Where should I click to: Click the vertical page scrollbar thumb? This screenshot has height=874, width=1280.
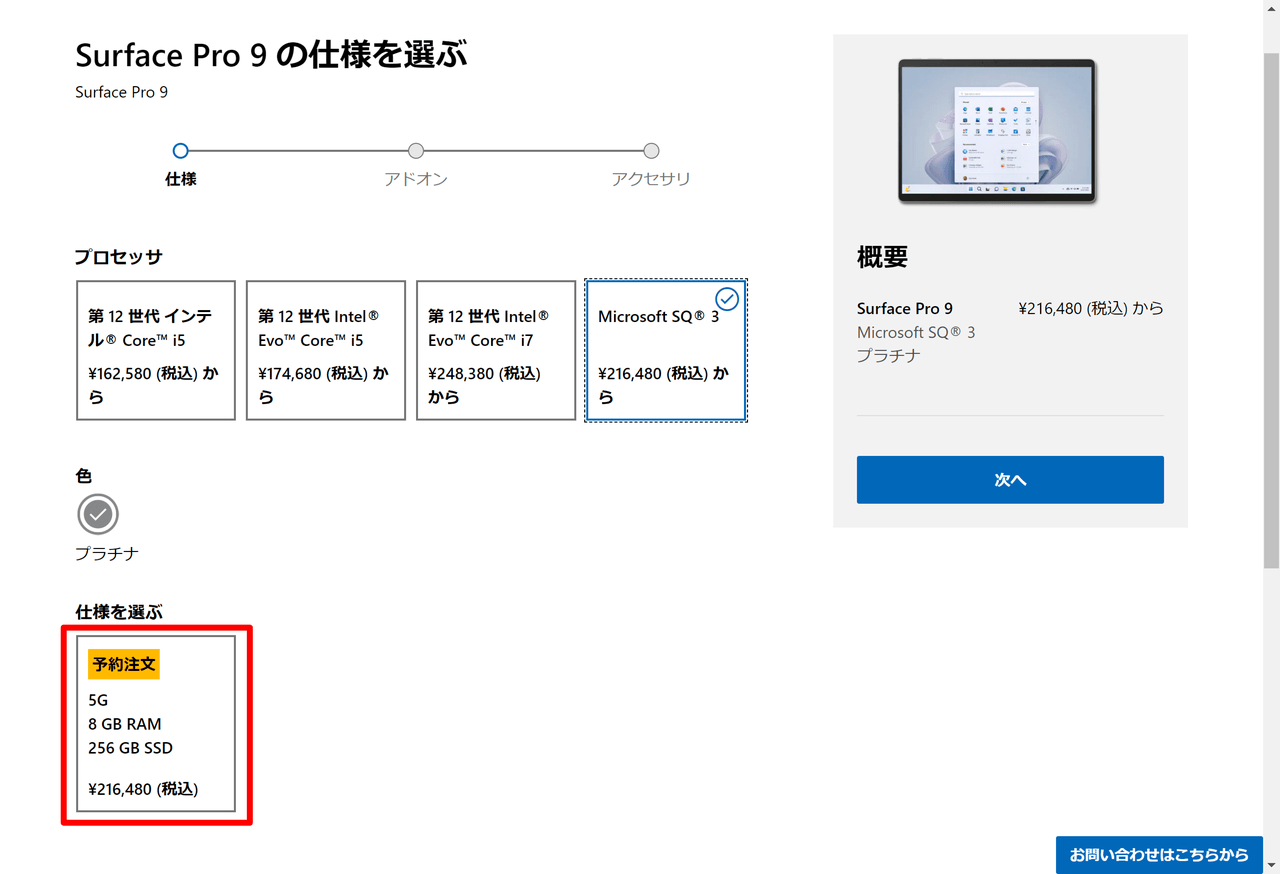tap(1271, 300)
